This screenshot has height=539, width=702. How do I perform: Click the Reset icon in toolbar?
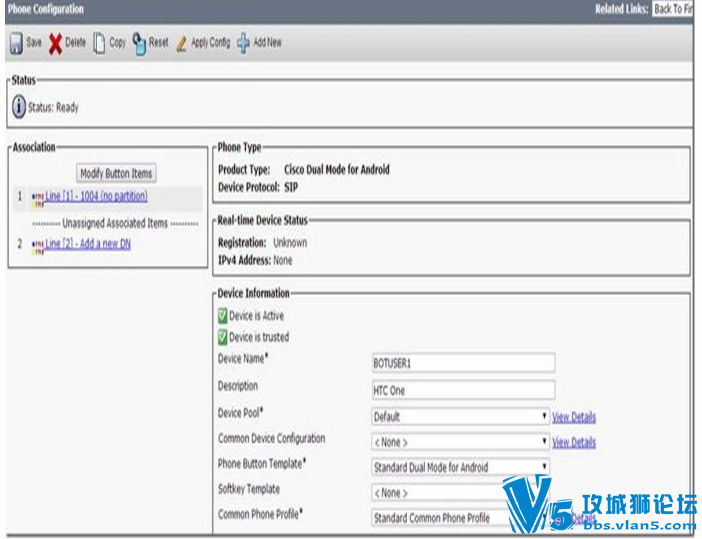139,44
